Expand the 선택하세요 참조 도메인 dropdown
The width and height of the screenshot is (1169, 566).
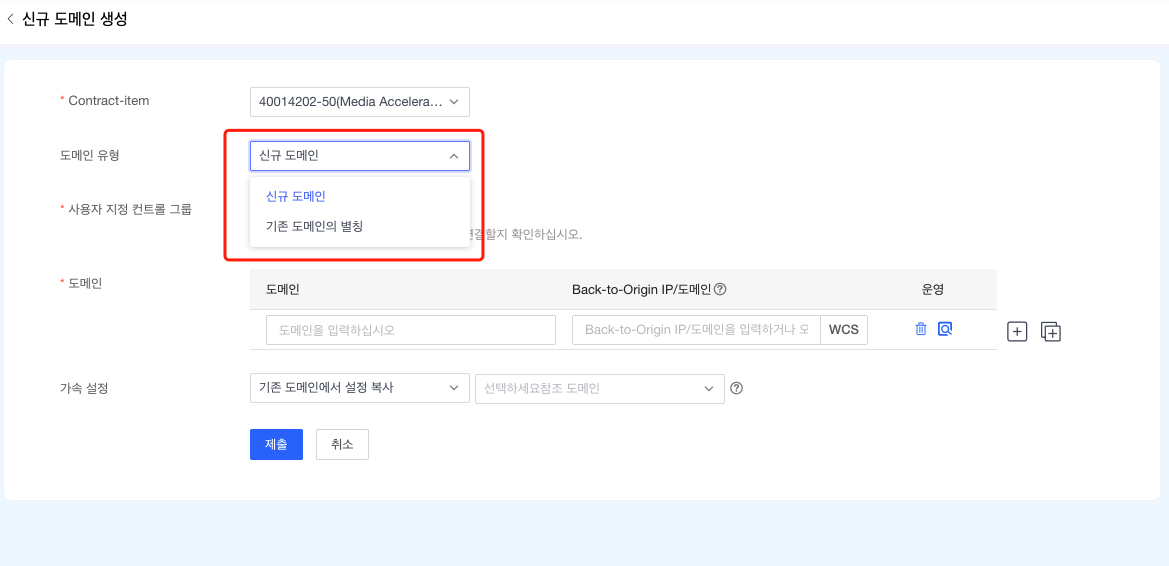tap(599, 388)
